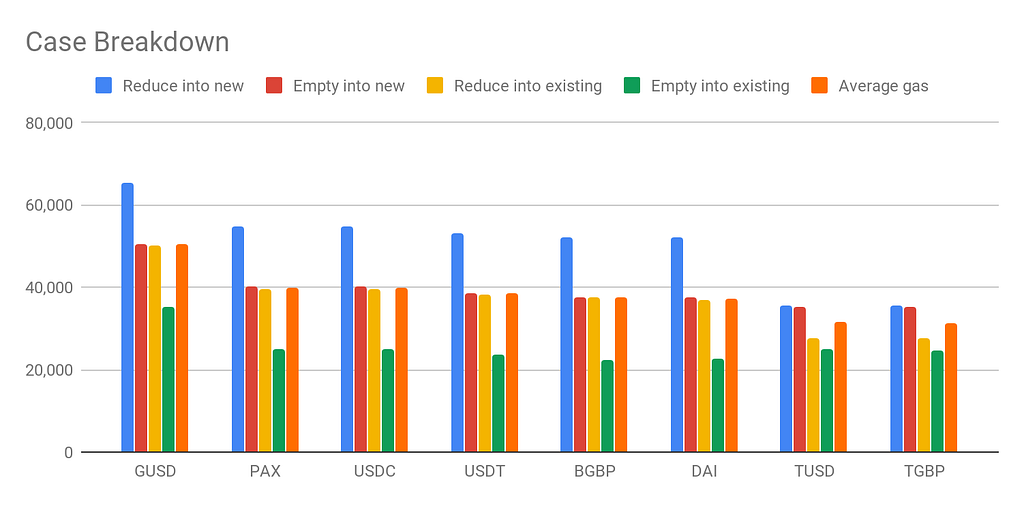The height and width of the screenshot is (506, 1024).
Task: Click the Reduce into new legend label
Action: click(183, 86)
